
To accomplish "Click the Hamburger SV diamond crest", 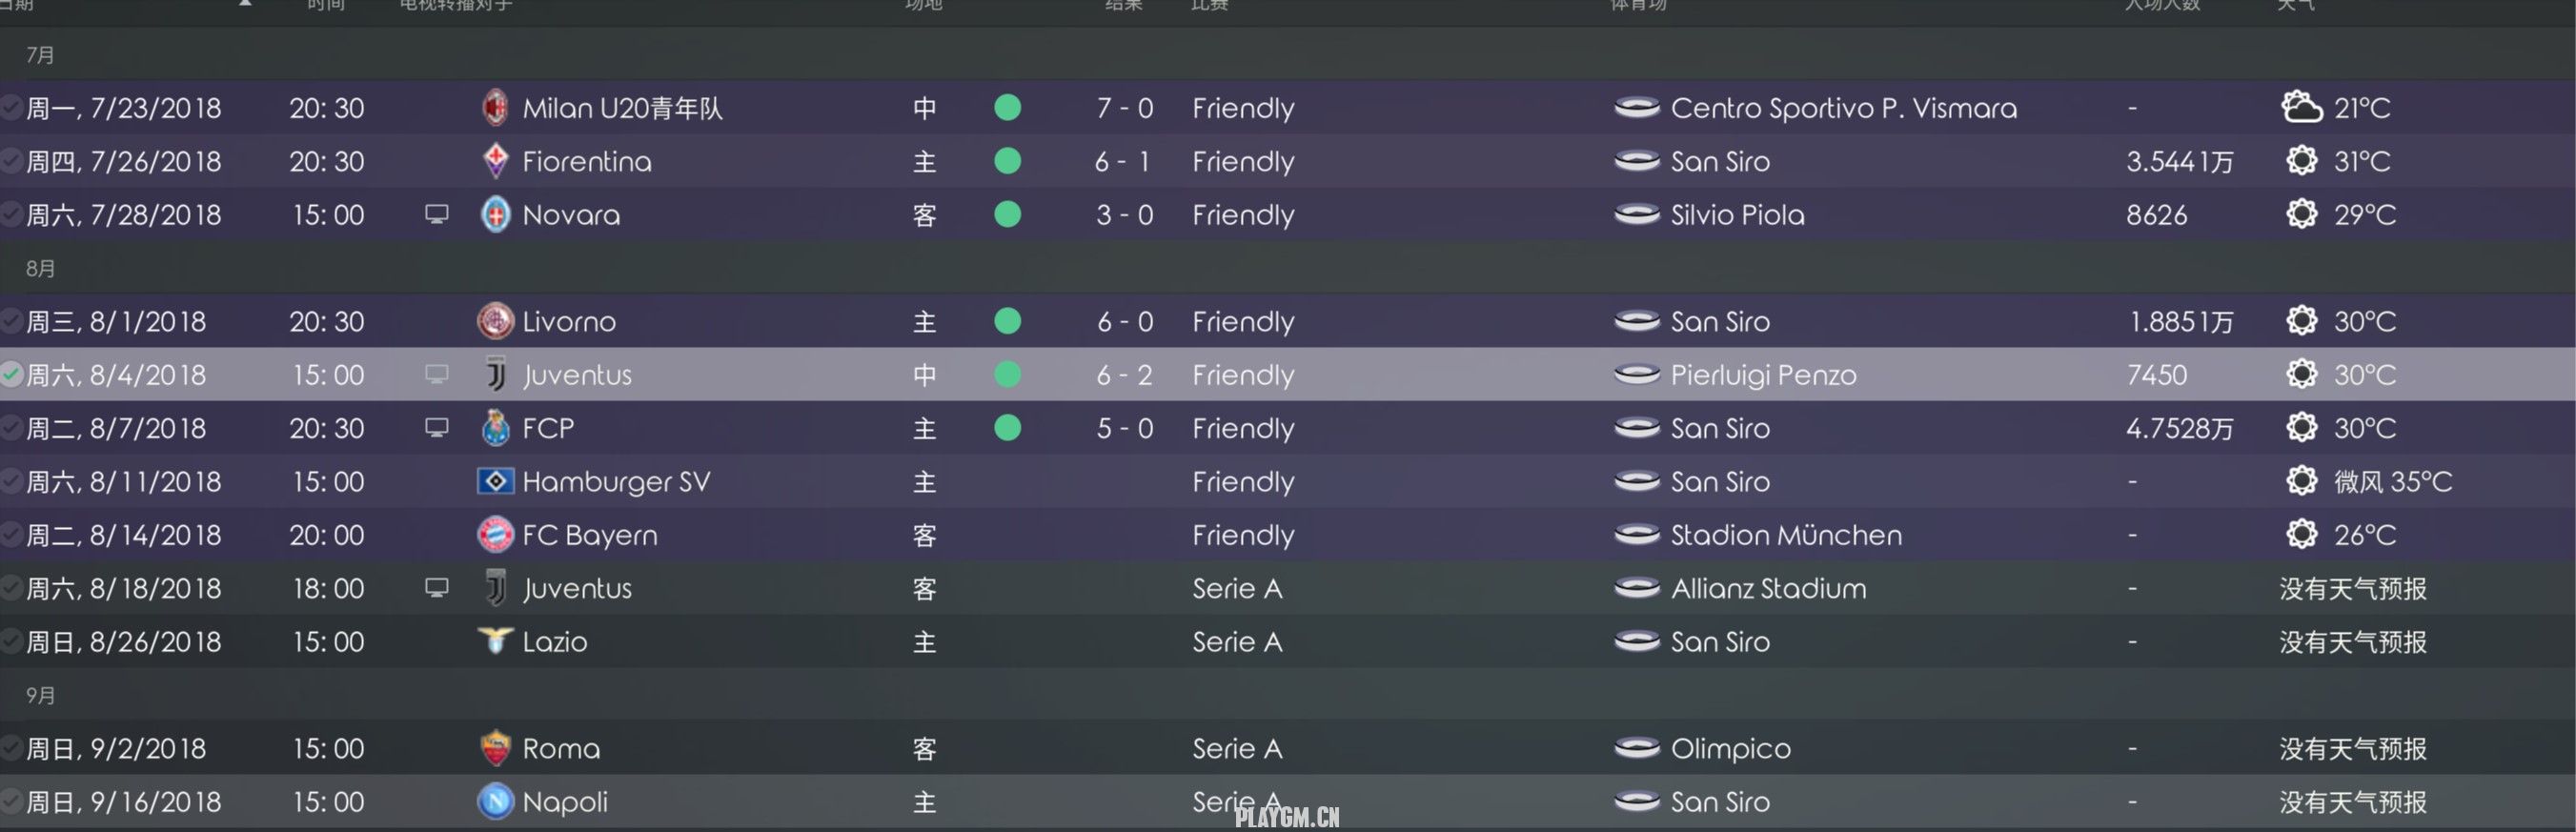I will [495, 481].
